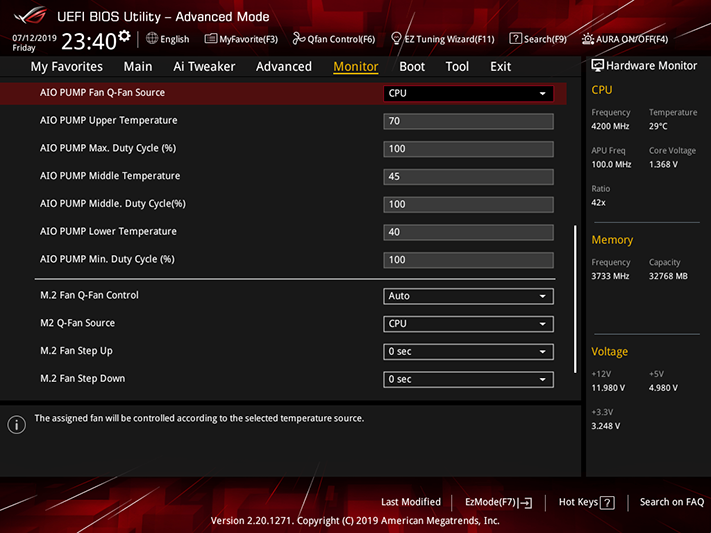Expand AIO PUMP Fan Q-Fan Source dropdown

click(x=468, y=93)
